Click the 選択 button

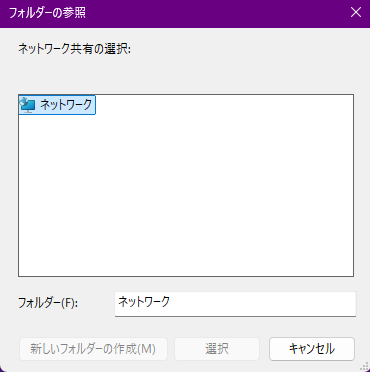[217, 349]
